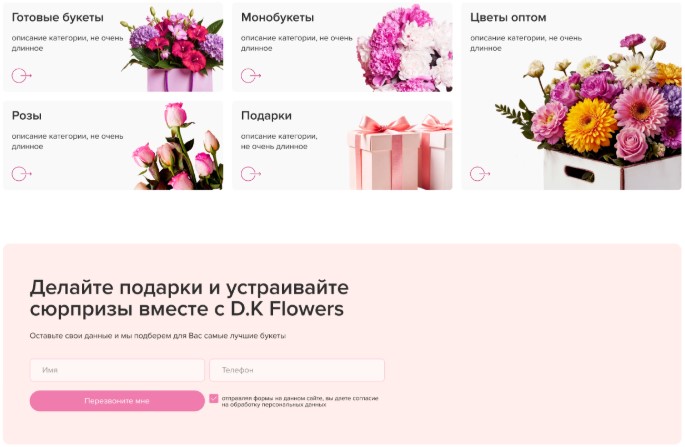Viewport: 685px width, 447px height.
Task: Open the Подарки category title
Action: point(266,116)
